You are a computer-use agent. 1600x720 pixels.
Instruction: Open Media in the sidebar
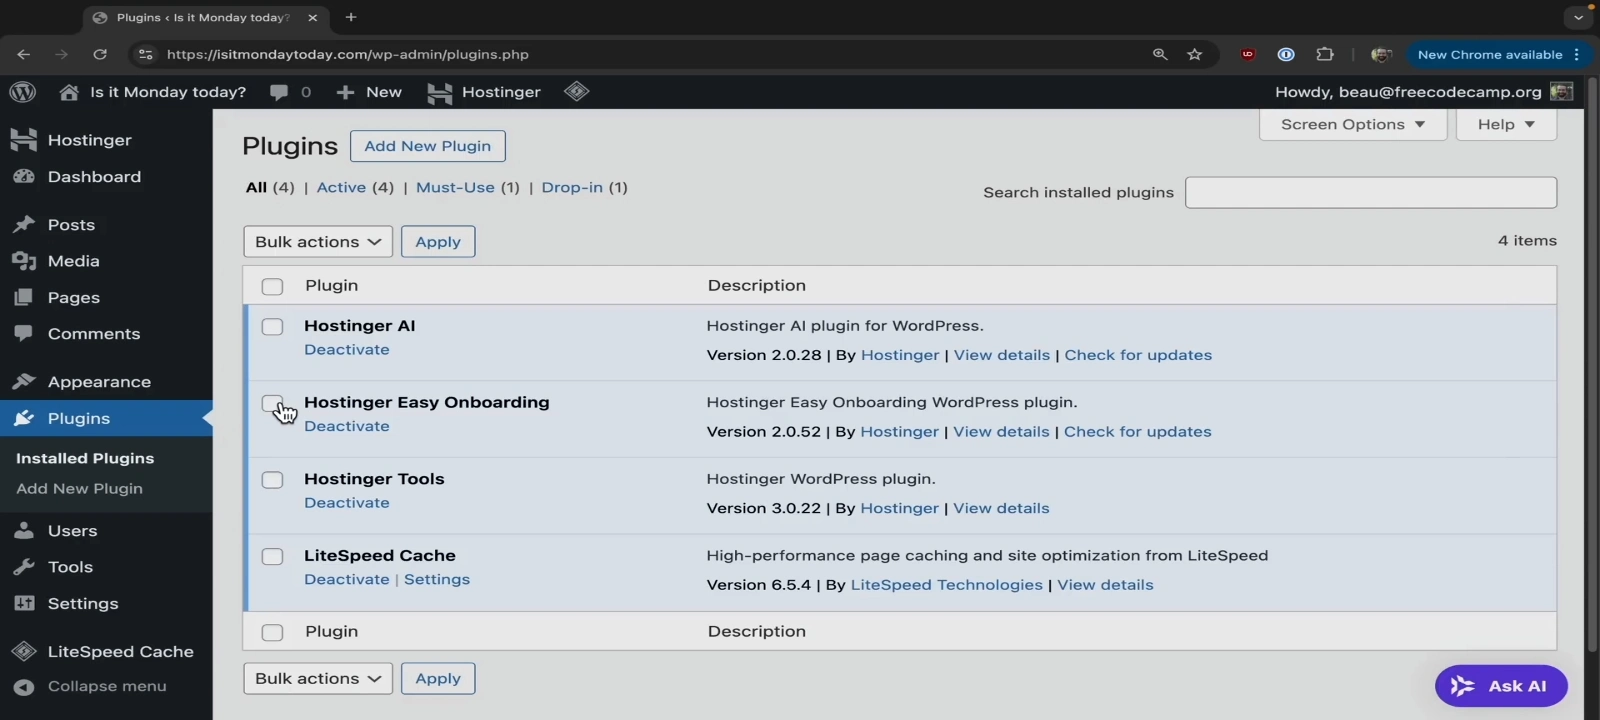[x=106, y=261]
